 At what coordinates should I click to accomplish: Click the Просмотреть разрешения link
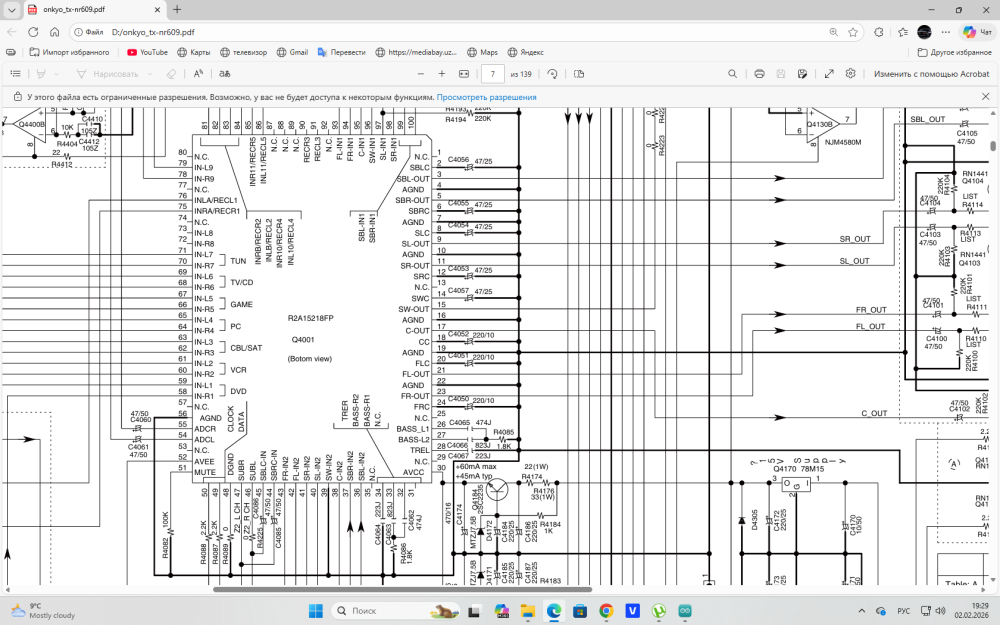[486, 97]
